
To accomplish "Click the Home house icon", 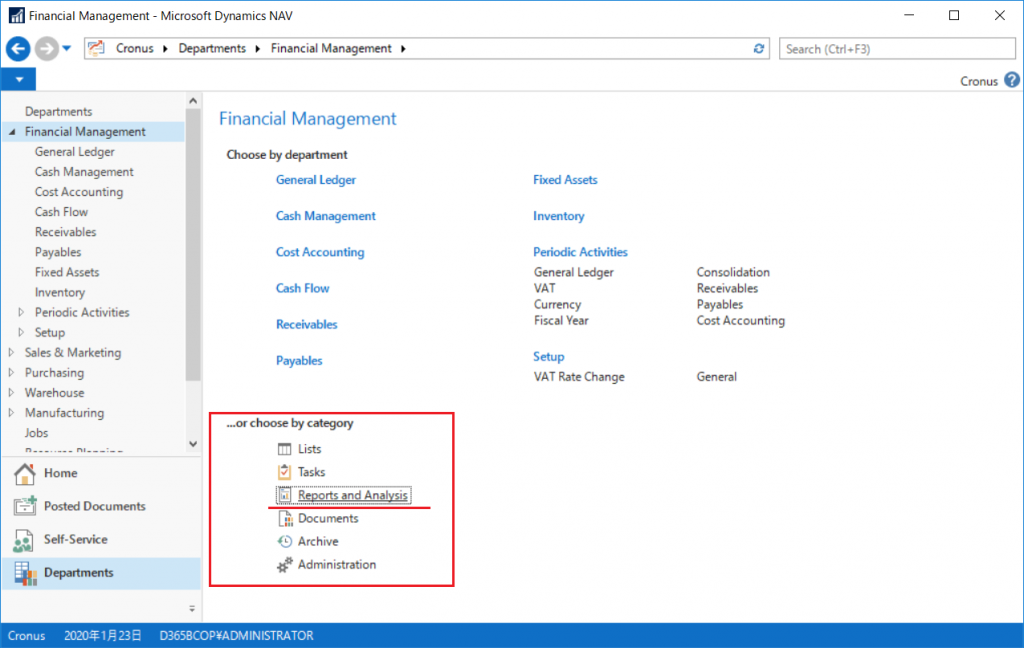I will 25,474.
